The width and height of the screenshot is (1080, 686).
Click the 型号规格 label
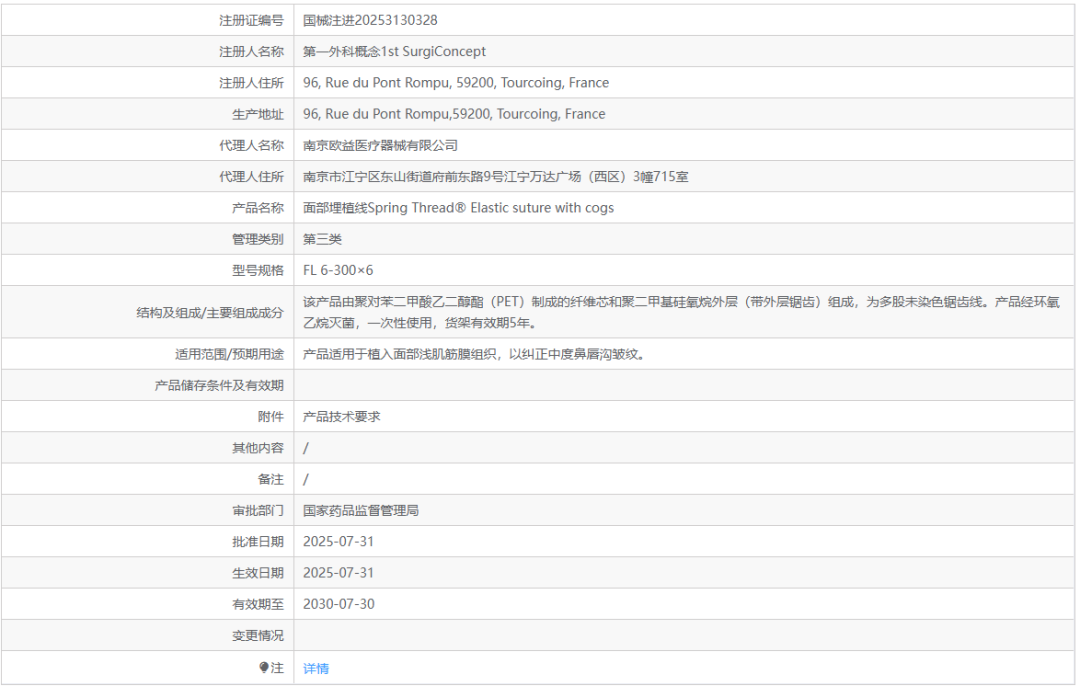258,271
